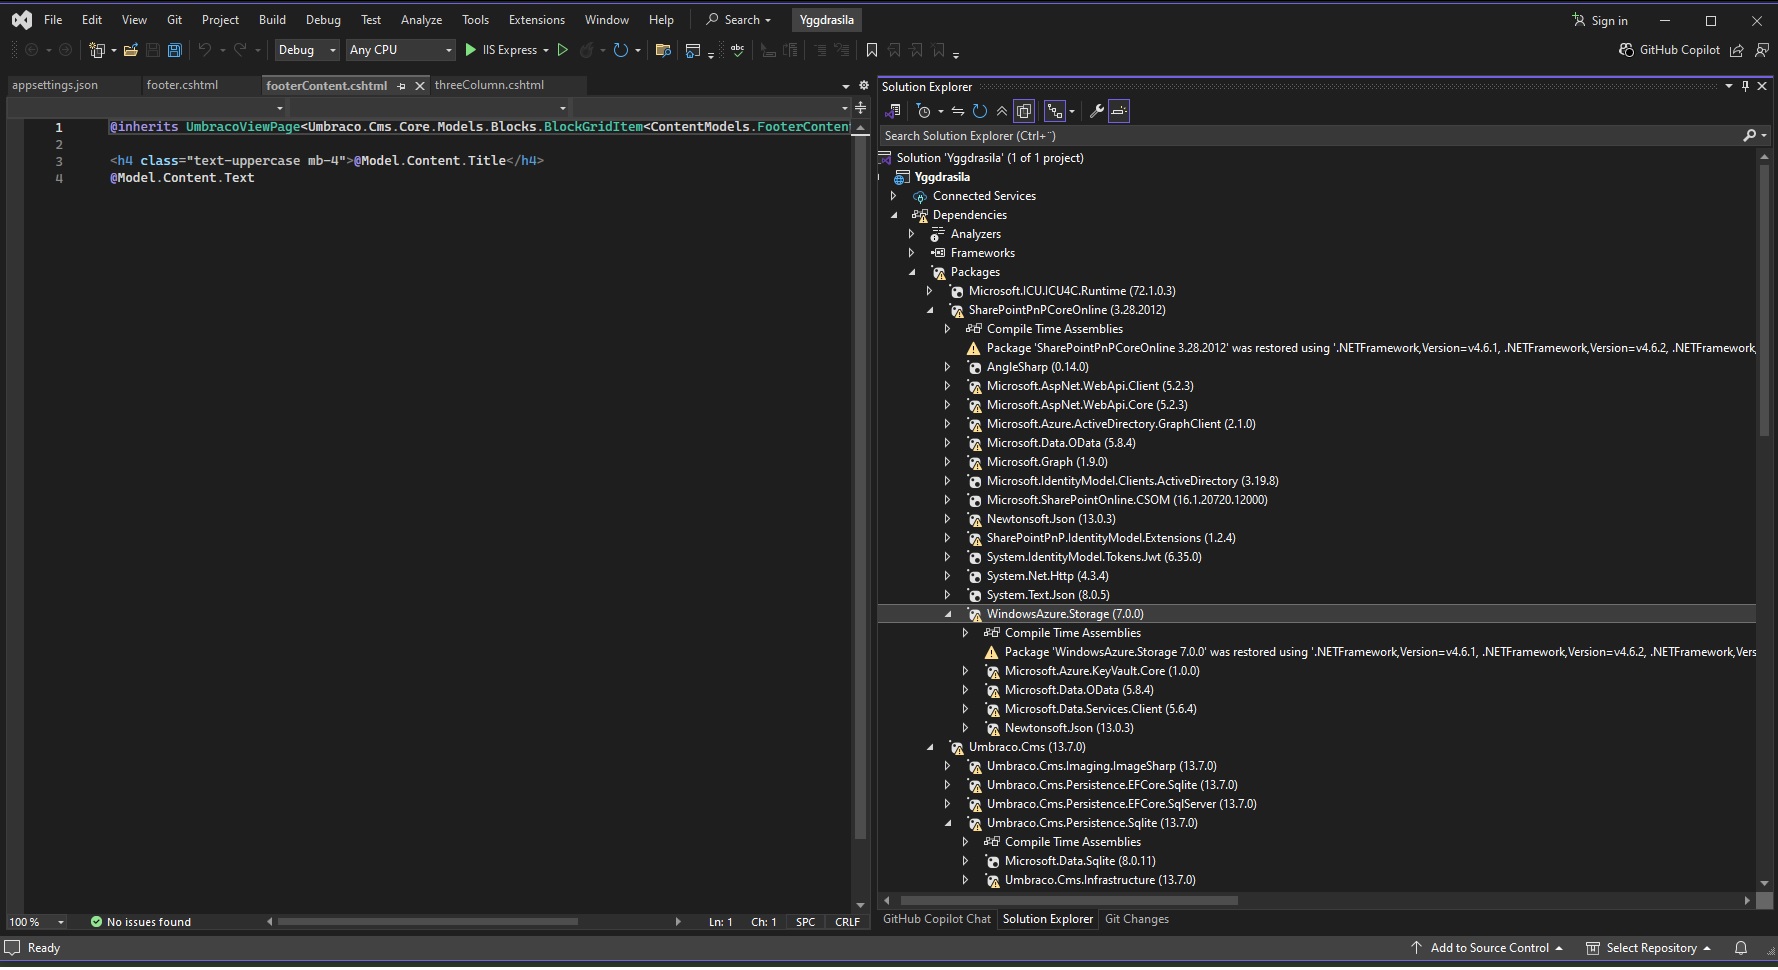Toggle auto-hide pin of Solution Explorer
This screenshot has width=1778, height=970.
point(1745,87)
